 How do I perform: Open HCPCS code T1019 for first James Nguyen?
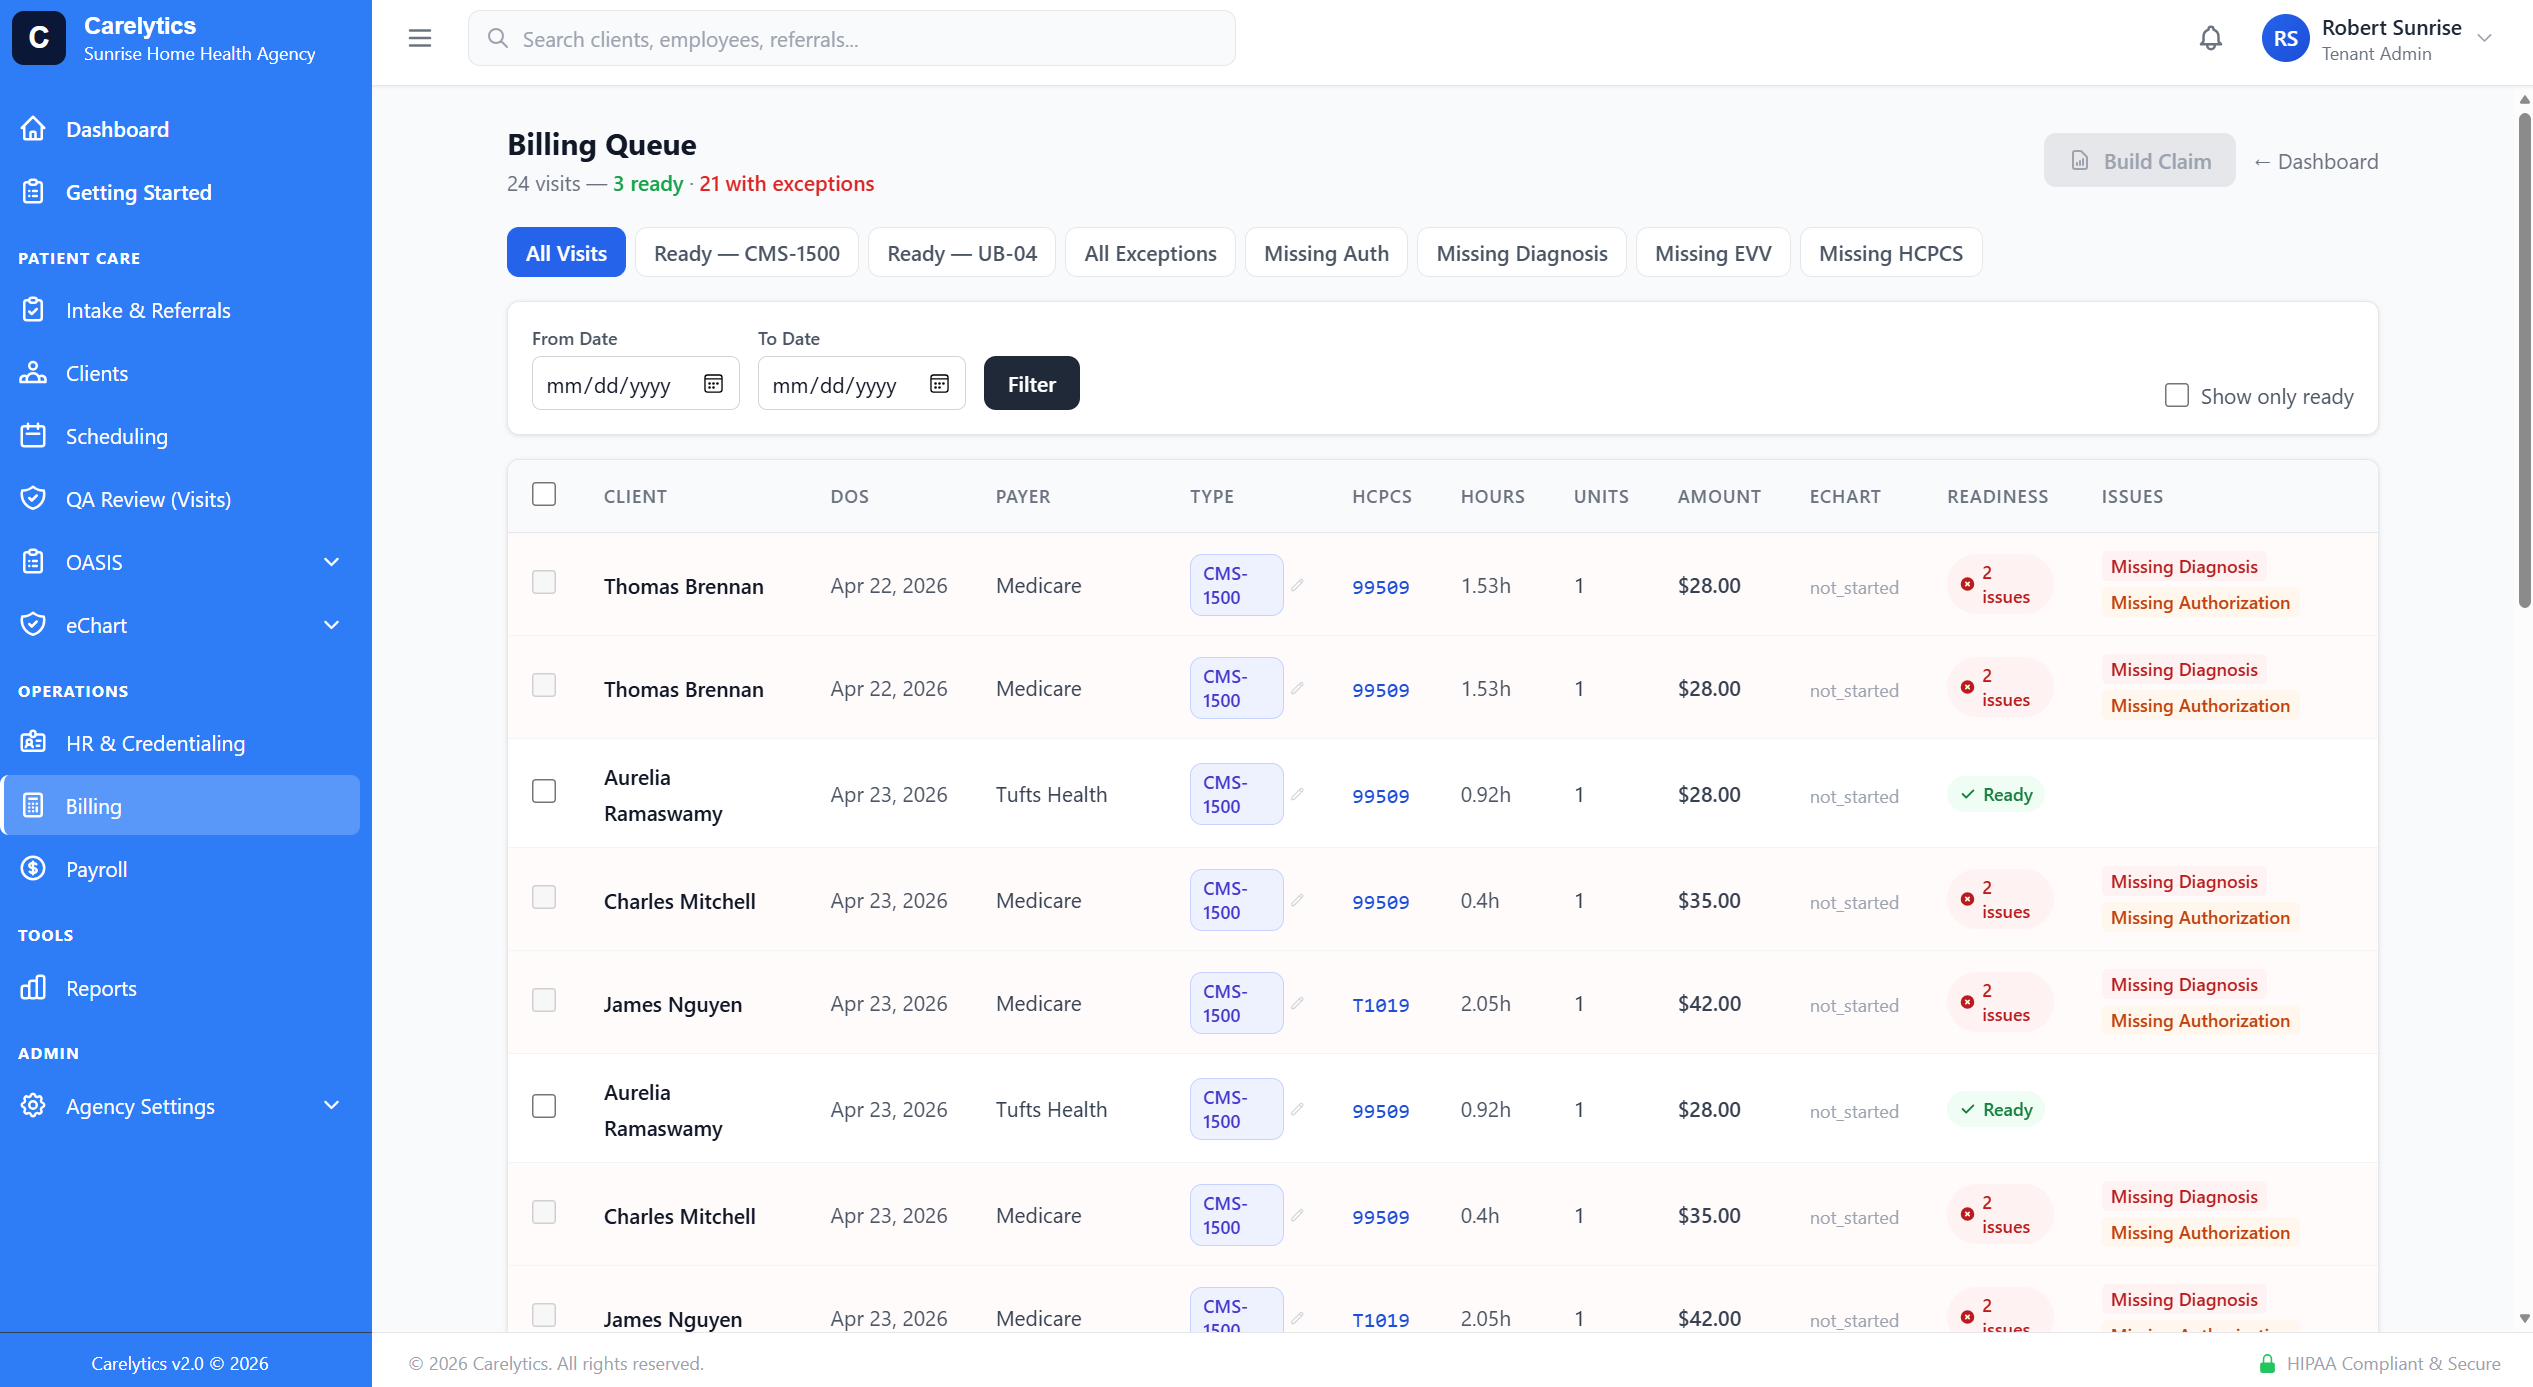(1381, 1005)
